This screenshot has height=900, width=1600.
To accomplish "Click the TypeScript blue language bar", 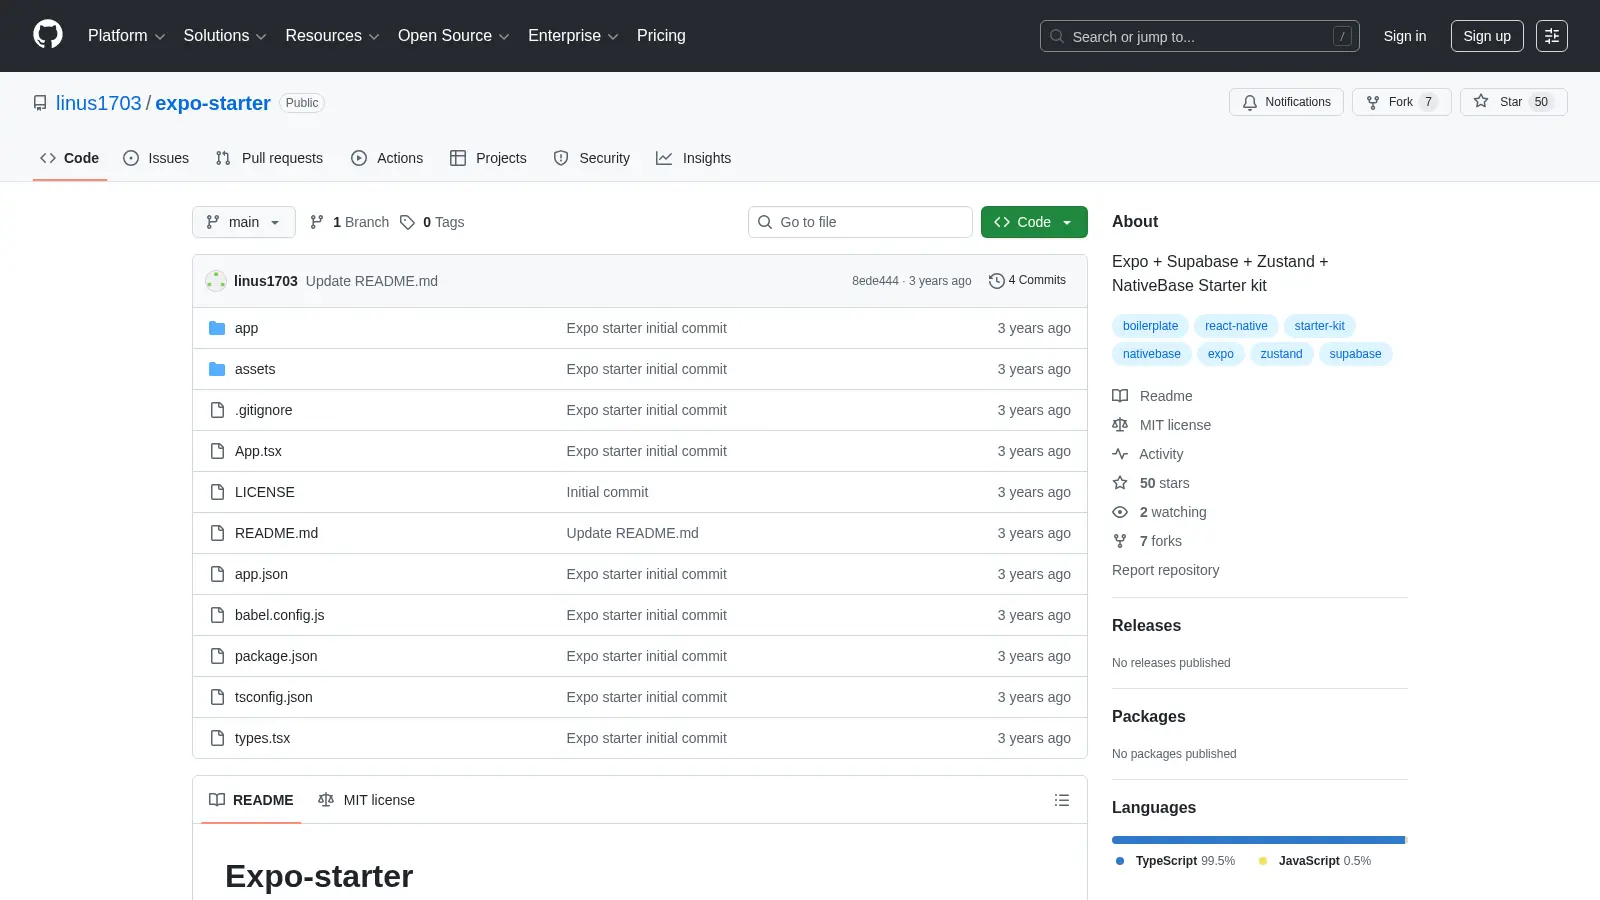I will point(1258,840).
